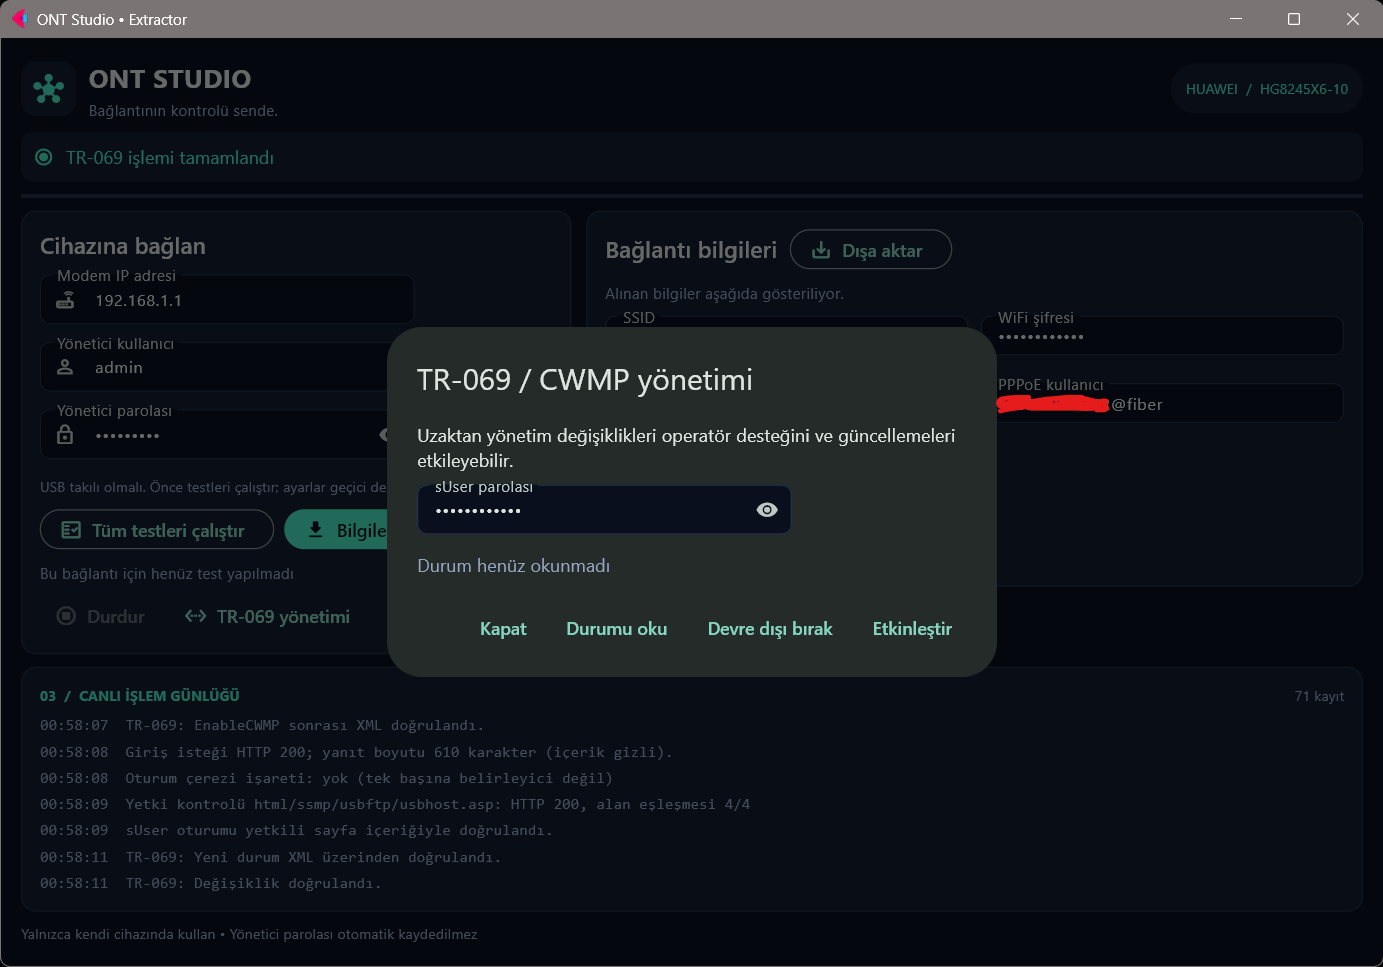
Task: Click the download icon on green Bilgile button
Action: pyautogui.click(x=315, y=530)
